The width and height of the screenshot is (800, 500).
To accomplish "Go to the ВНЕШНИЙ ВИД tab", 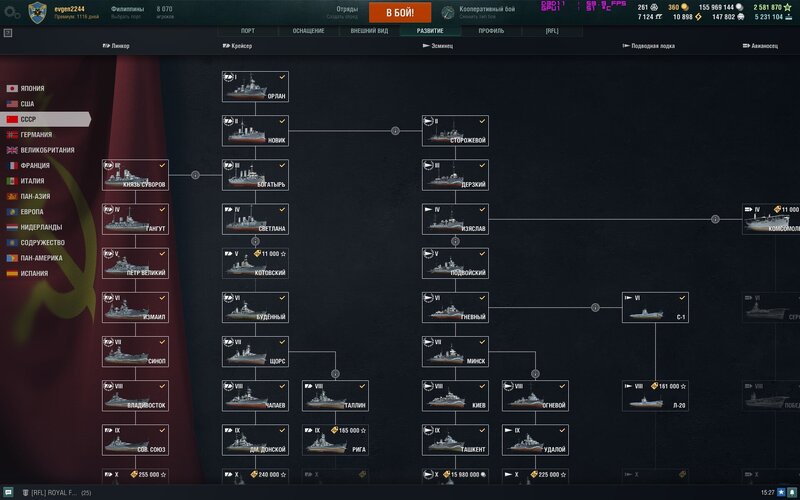I will point(369,31).
